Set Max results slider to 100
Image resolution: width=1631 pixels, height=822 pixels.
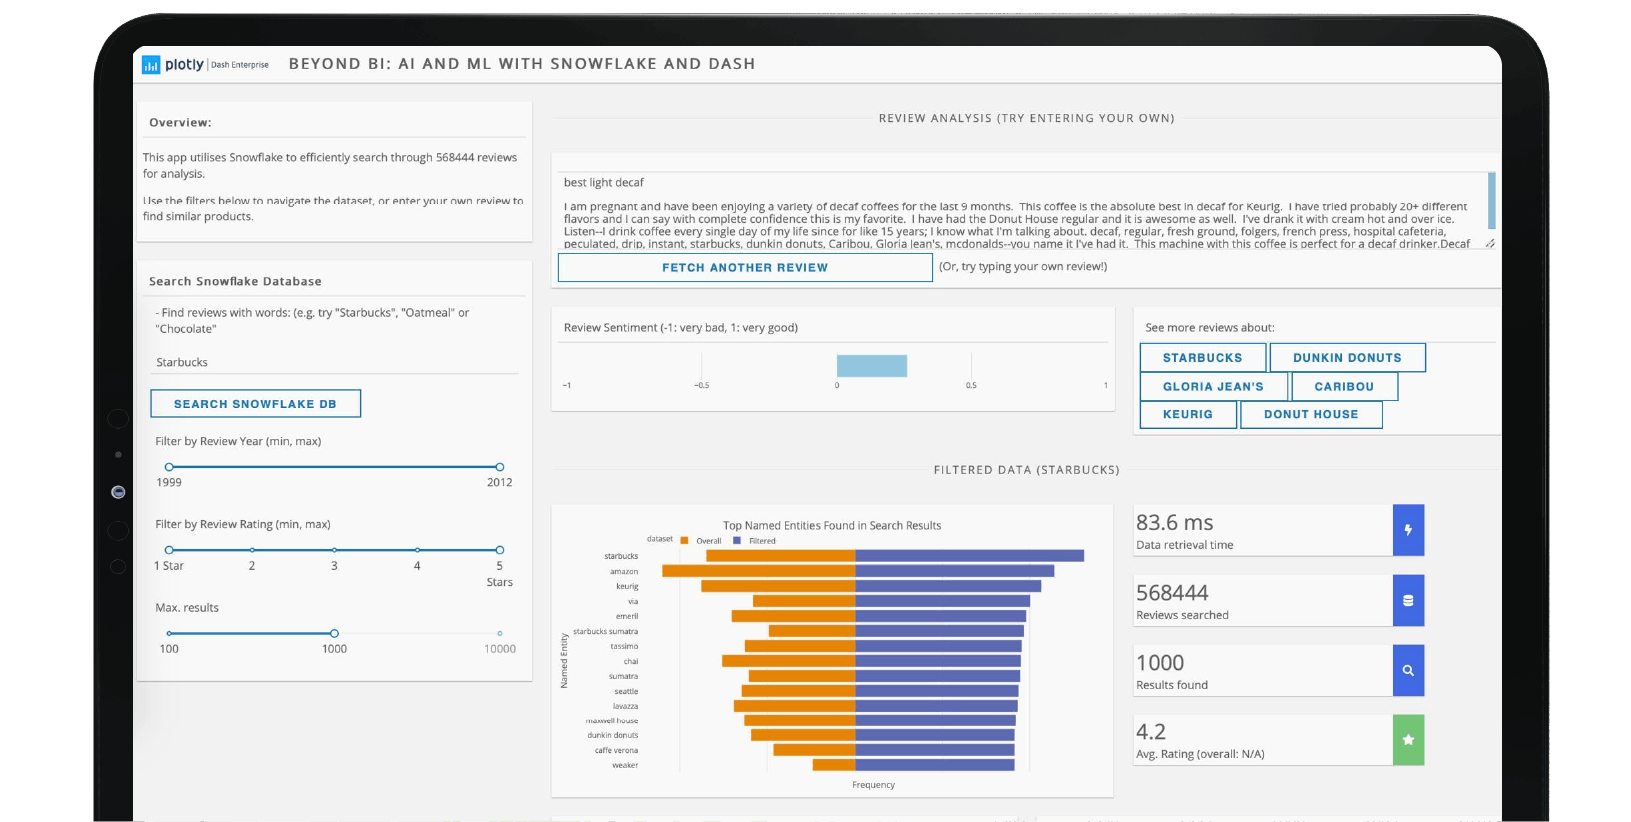click(x=169, y=633)
